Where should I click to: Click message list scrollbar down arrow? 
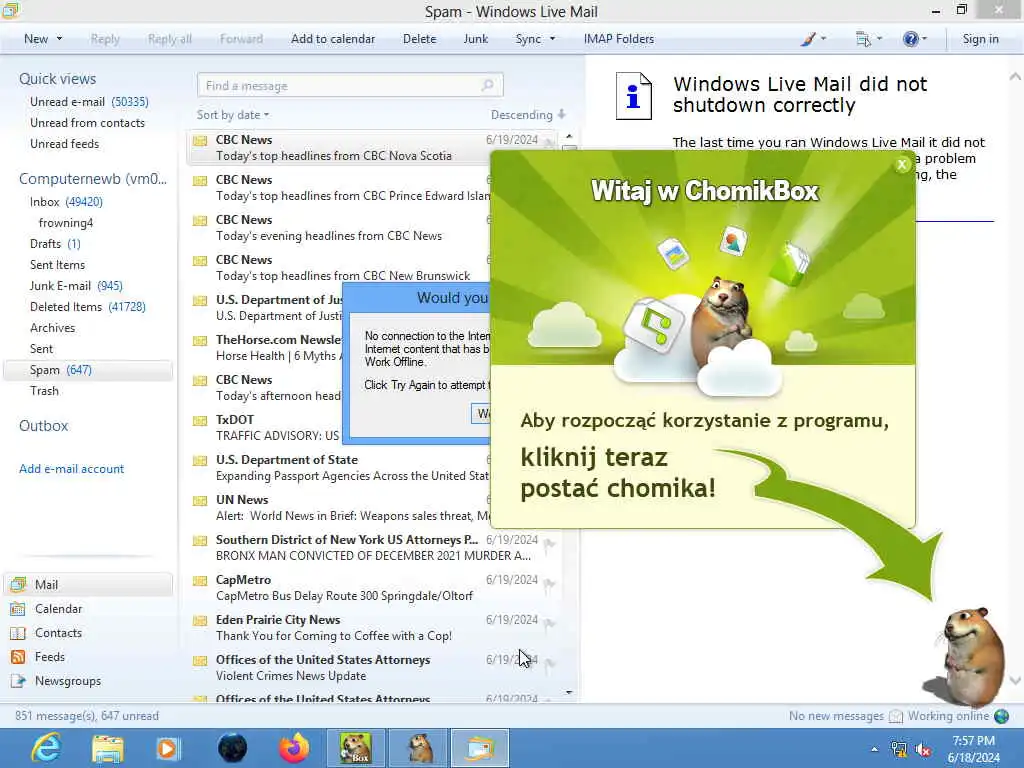(569, 692)
